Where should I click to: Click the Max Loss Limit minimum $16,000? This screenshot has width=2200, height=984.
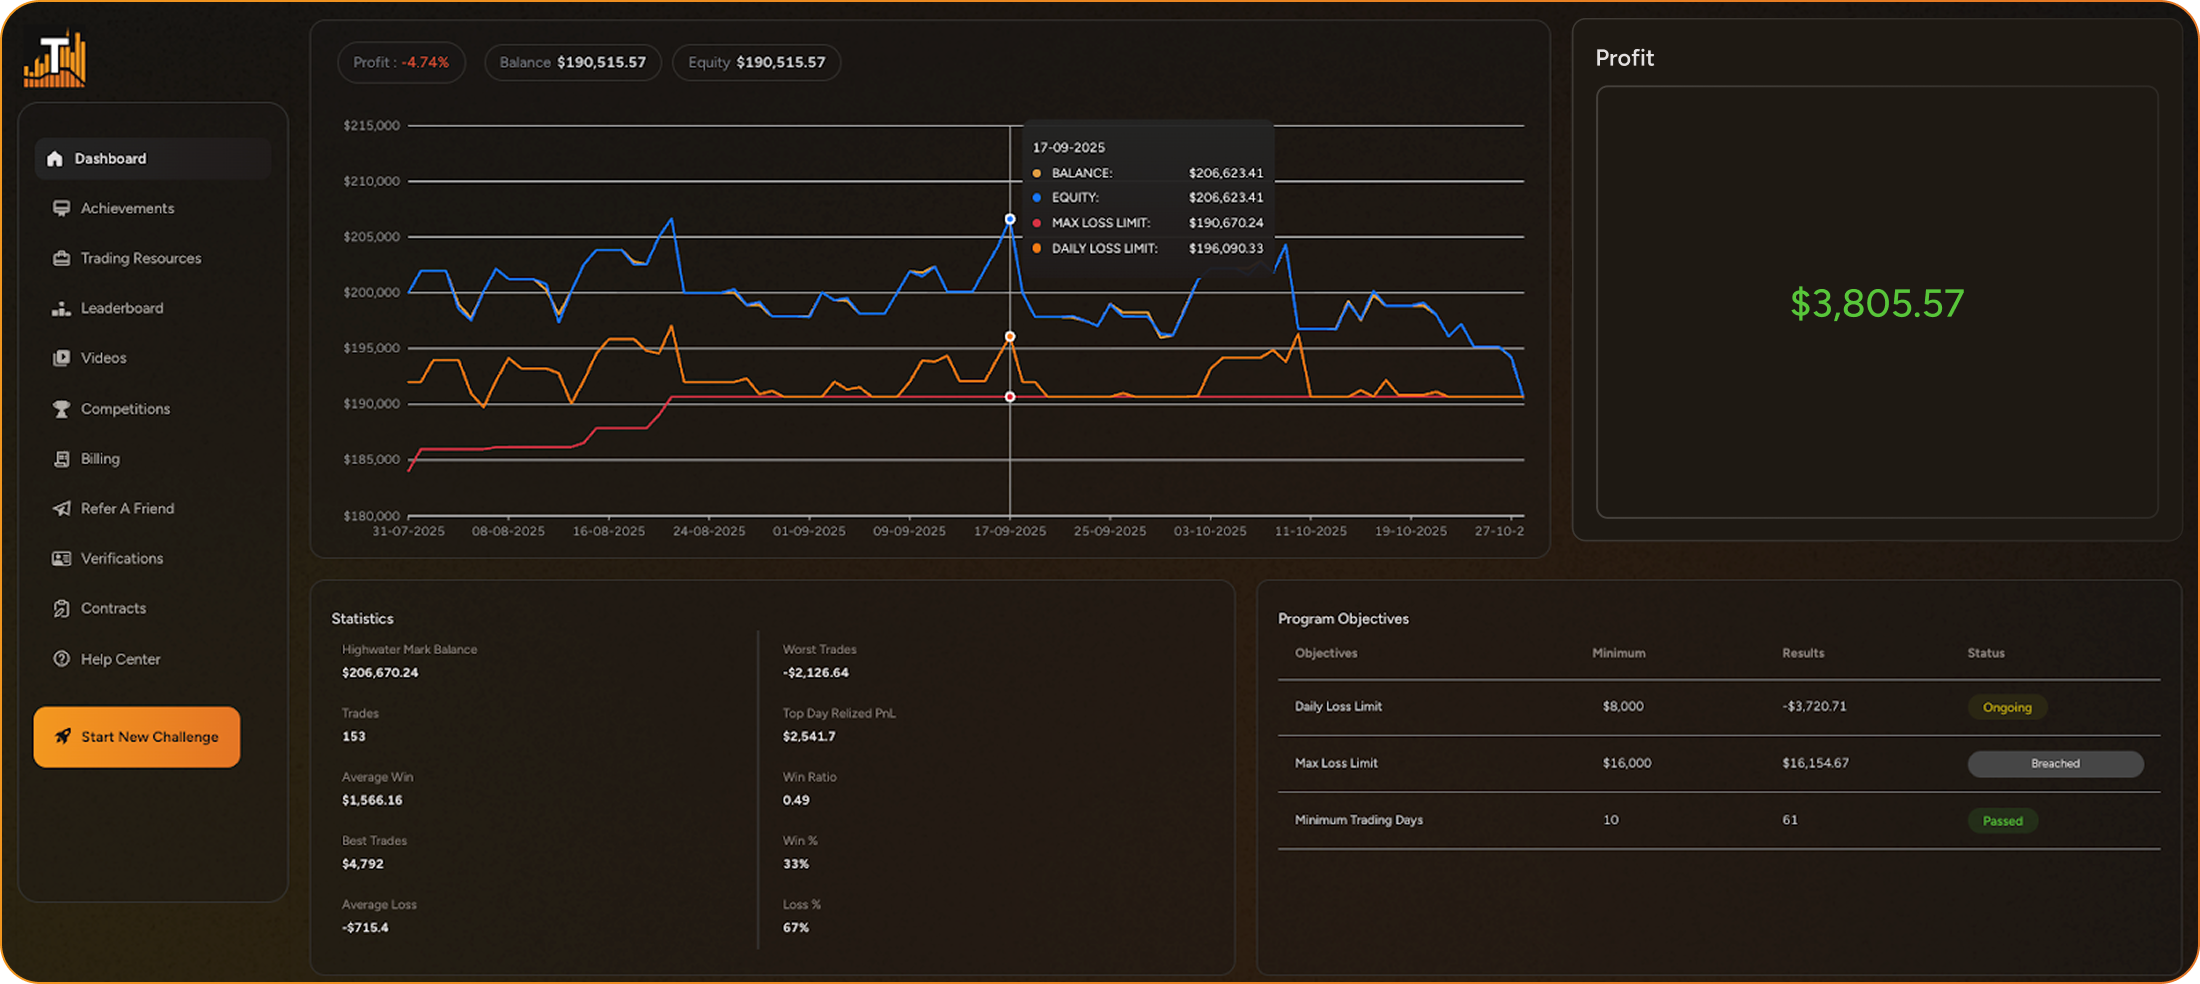pyautogui.click(x=1627, y=763)
